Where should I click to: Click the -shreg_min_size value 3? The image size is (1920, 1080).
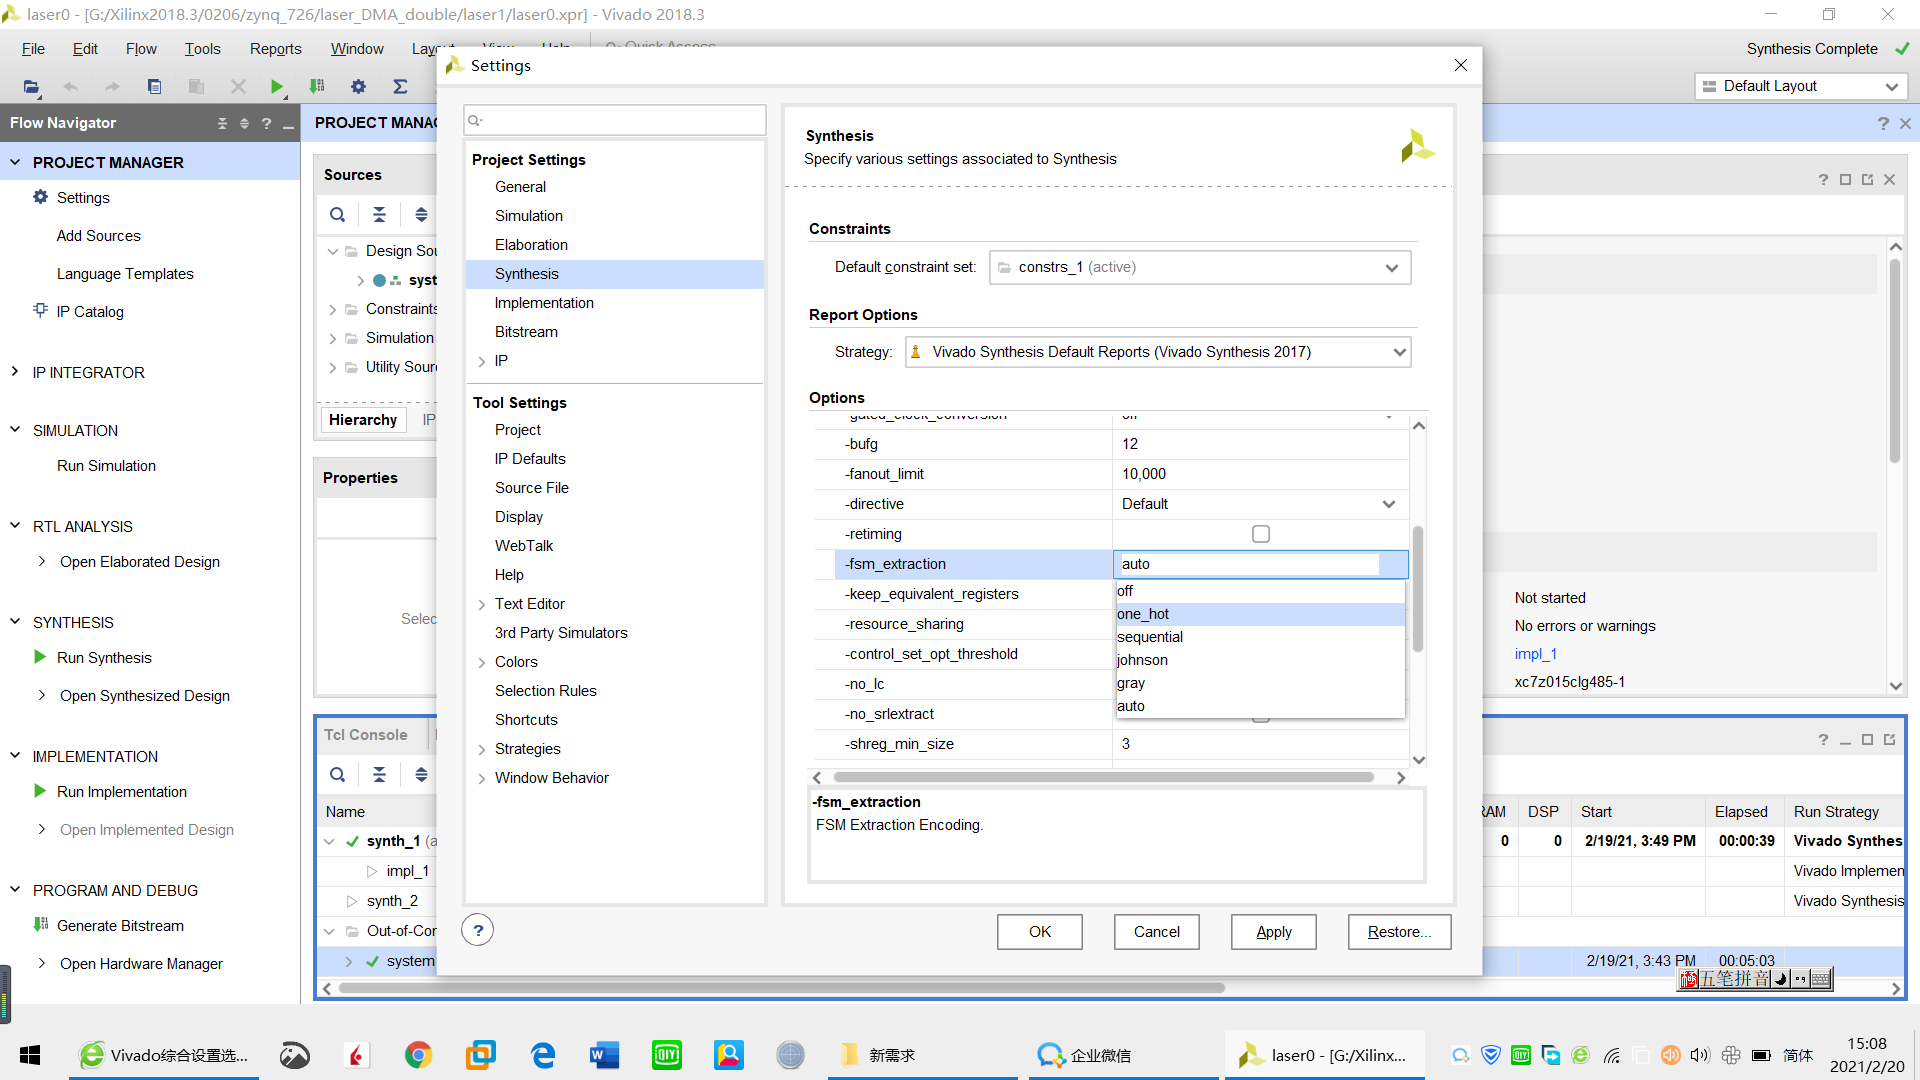point(1260,744)
